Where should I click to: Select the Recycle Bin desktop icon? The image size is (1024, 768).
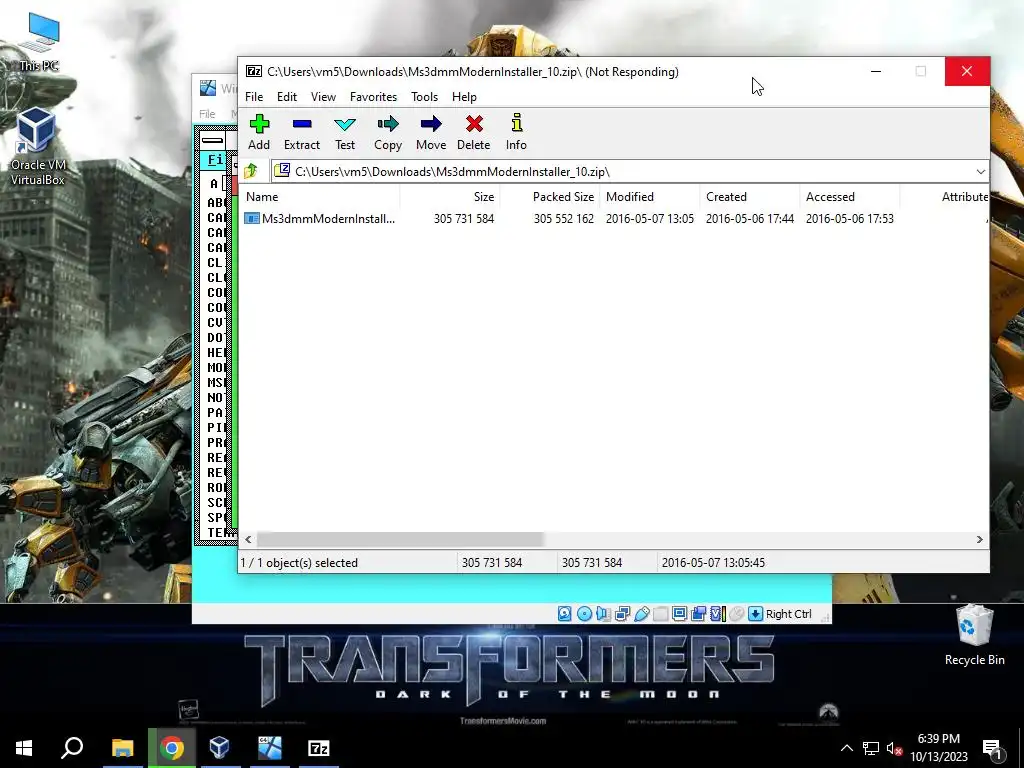click(974, 635)
